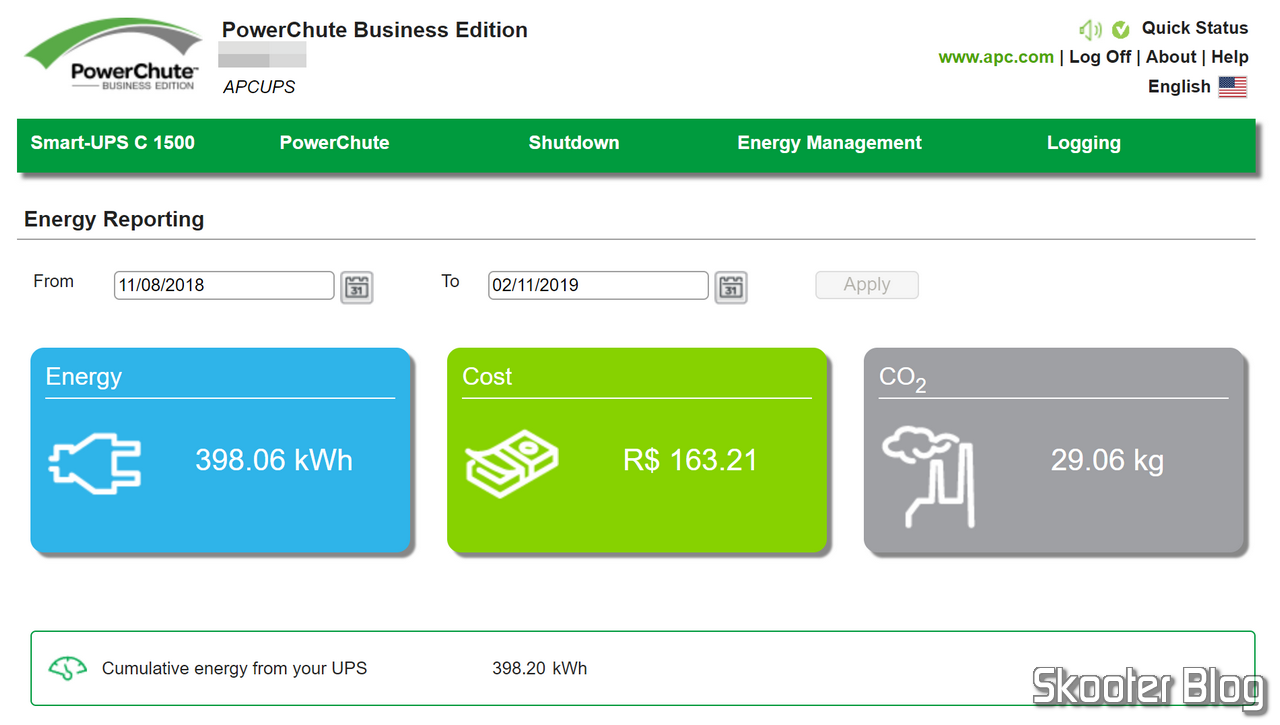Expand the Energy Management menu

coord(829,143)
